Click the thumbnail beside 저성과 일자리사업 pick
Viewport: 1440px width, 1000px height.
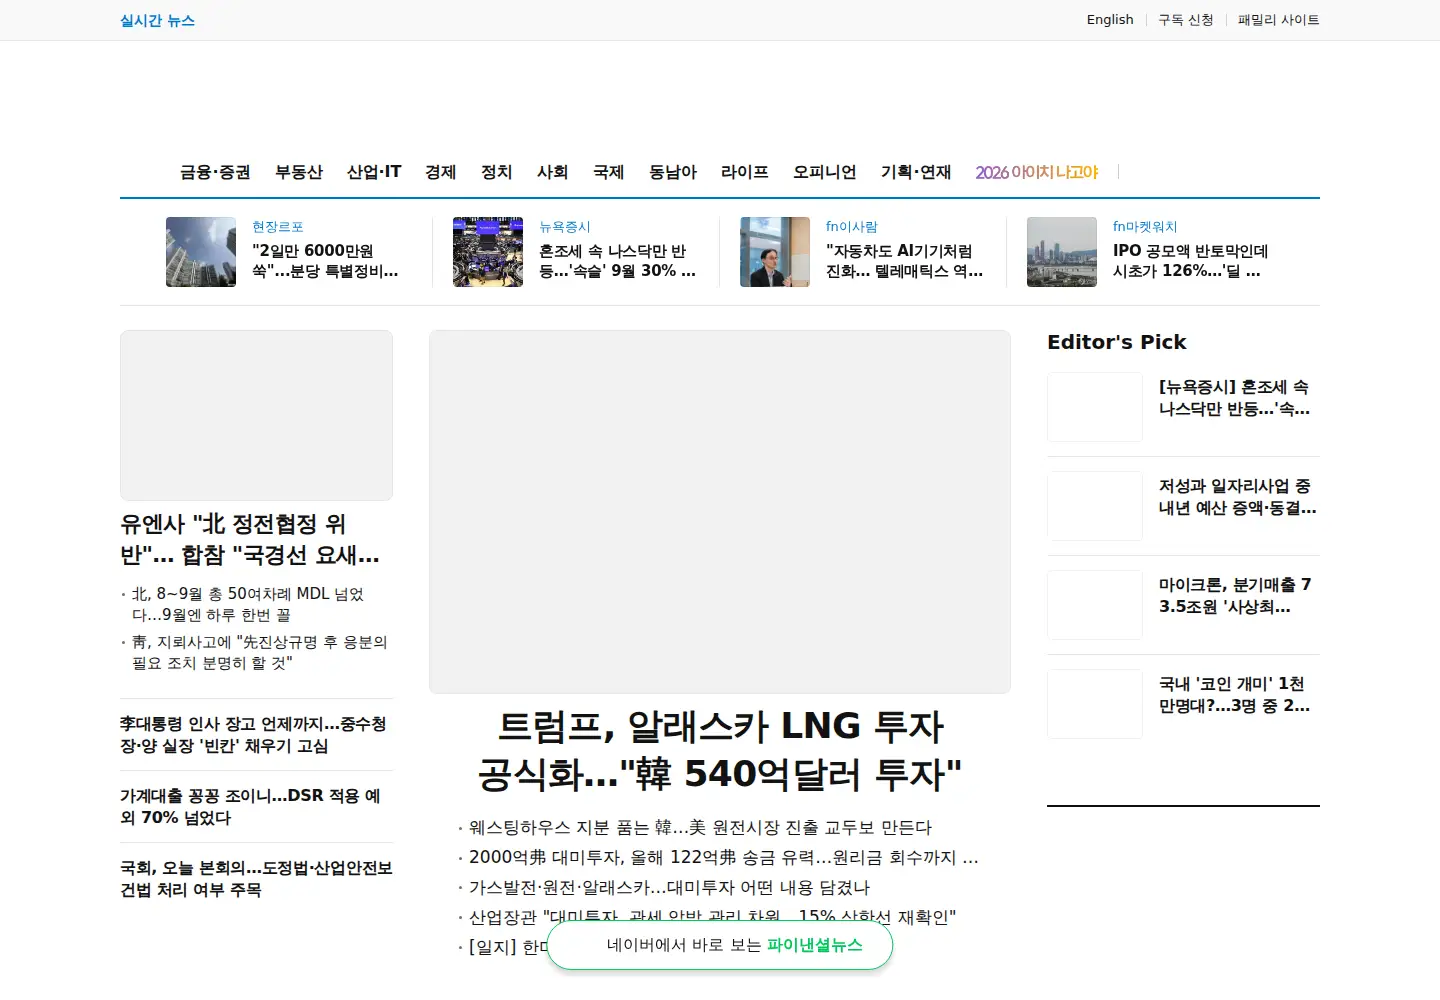[x=1095, y=506]
